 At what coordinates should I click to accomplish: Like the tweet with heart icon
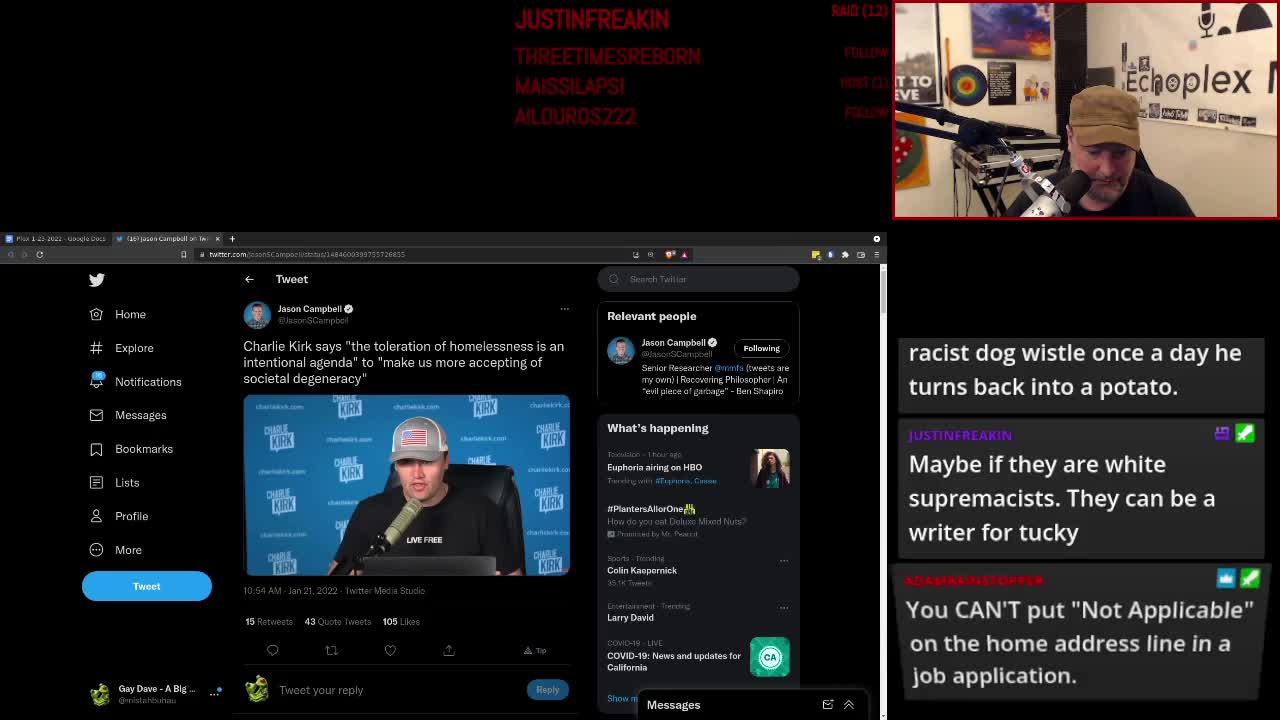click(390, 650)
